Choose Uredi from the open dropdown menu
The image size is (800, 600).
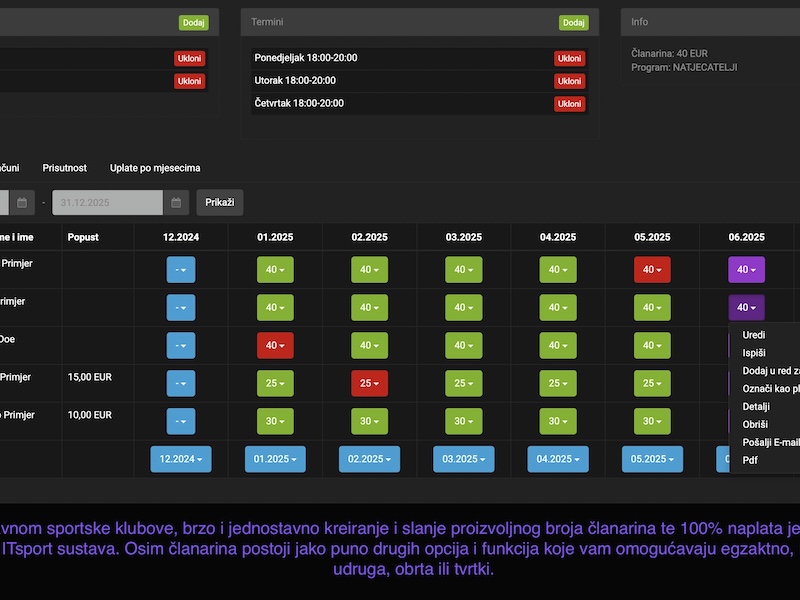(755, 335)
